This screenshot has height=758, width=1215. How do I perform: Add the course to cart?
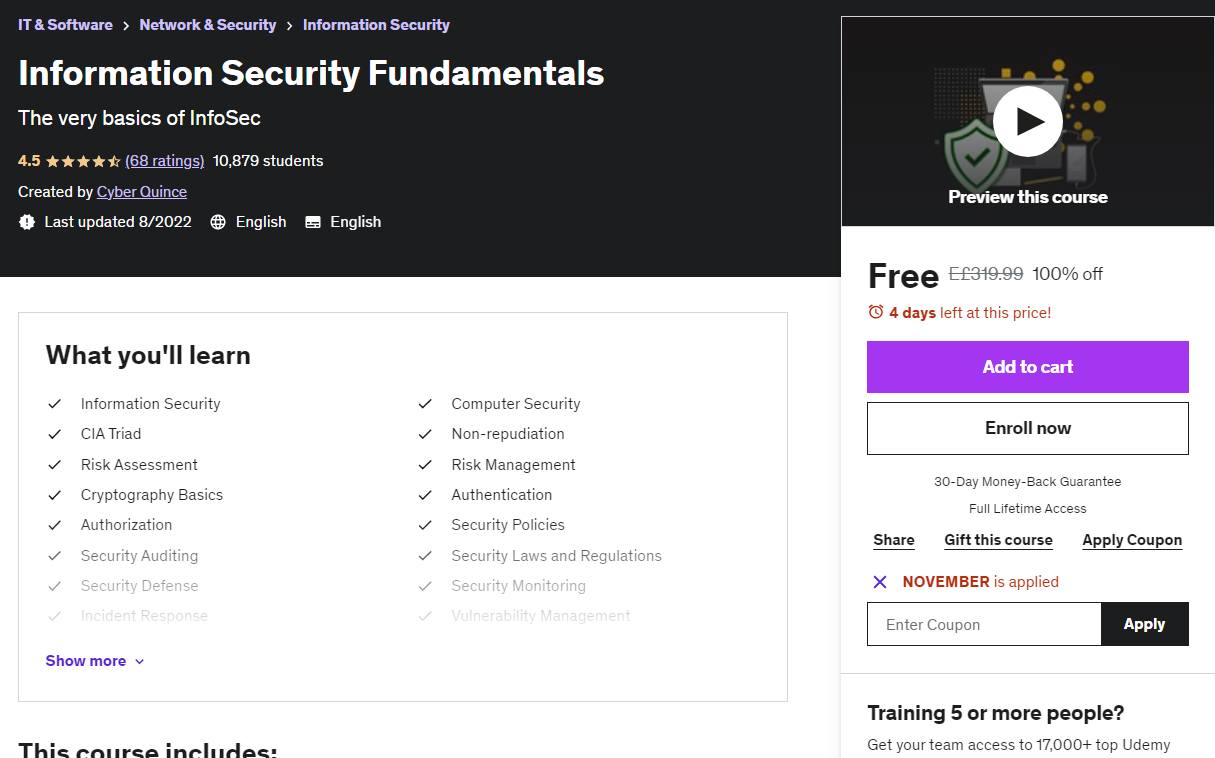coord(1027,367)
